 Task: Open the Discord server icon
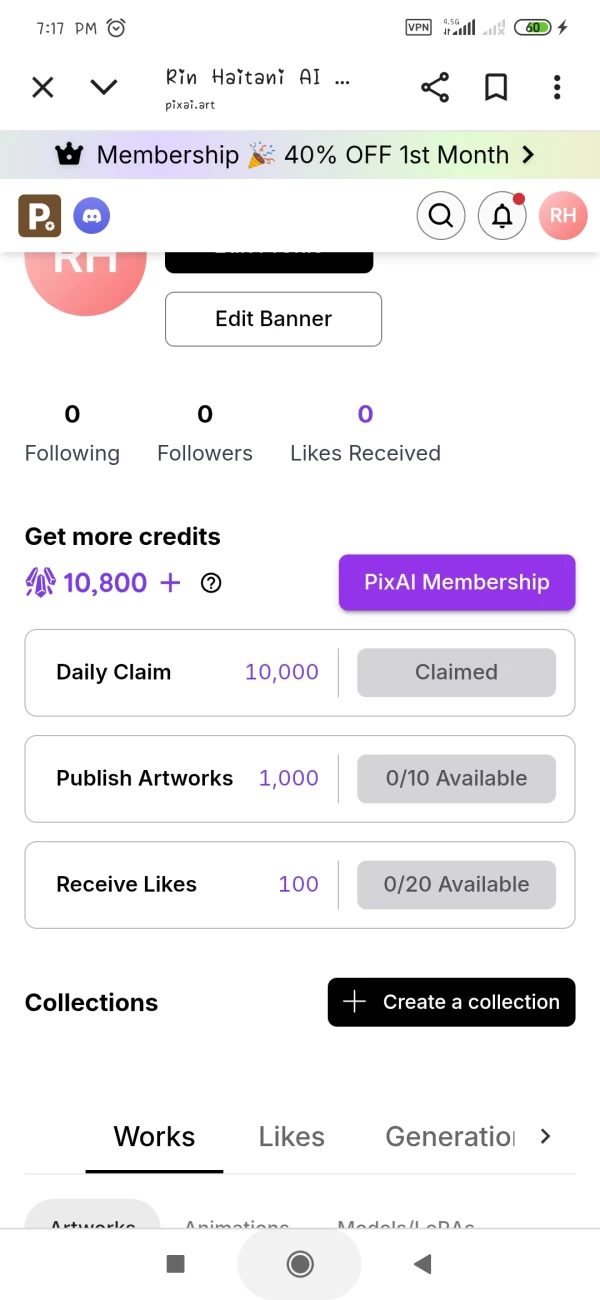92,215
